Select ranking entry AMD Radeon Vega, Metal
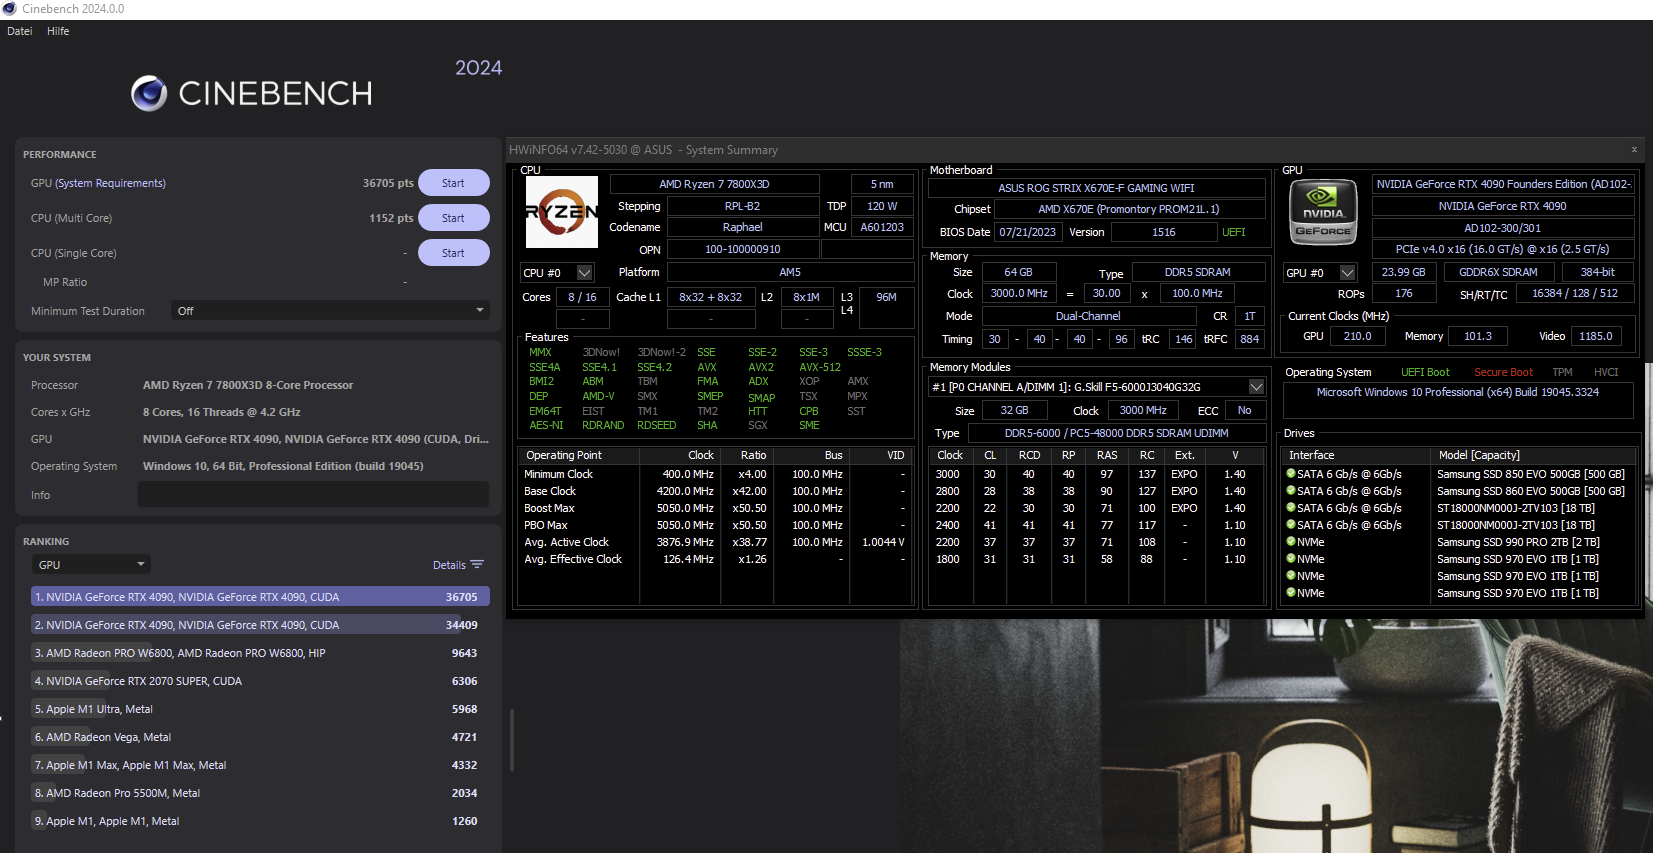The height and width of the screenshot is (853, 1653). point(260,737)
